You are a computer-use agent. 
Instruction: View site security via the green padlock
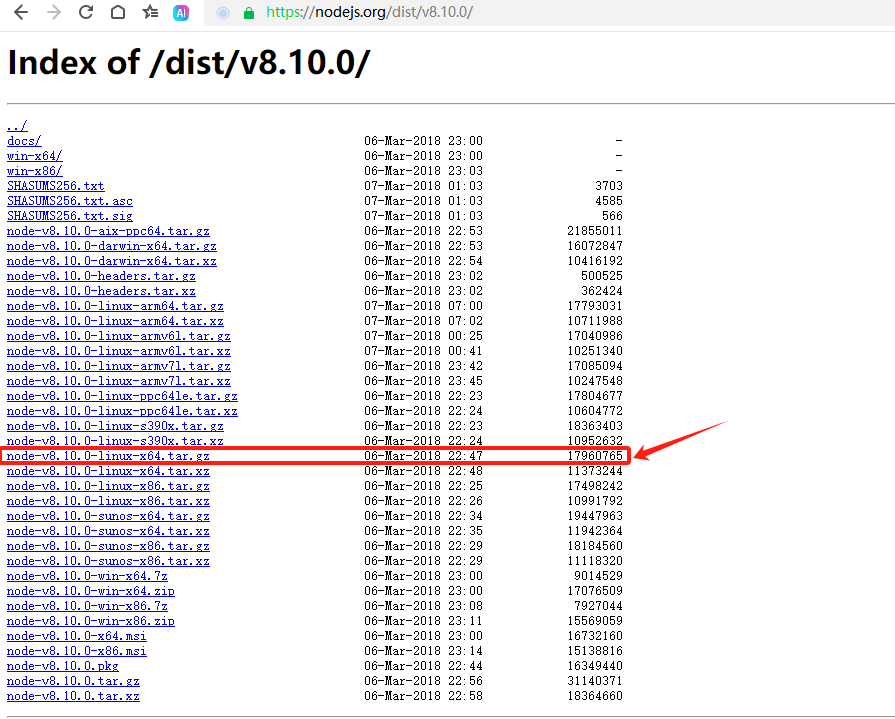(248, 13)
